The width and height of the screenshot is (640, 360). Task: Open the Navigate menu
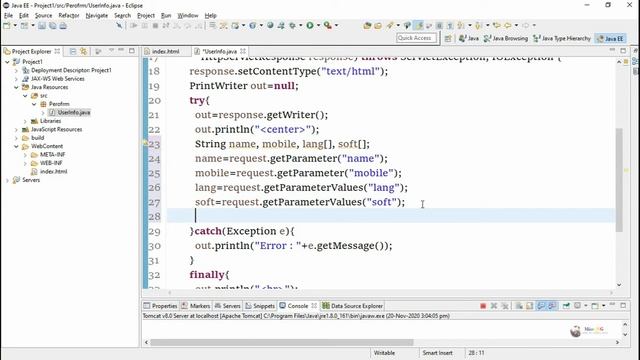tap(97, 16)
